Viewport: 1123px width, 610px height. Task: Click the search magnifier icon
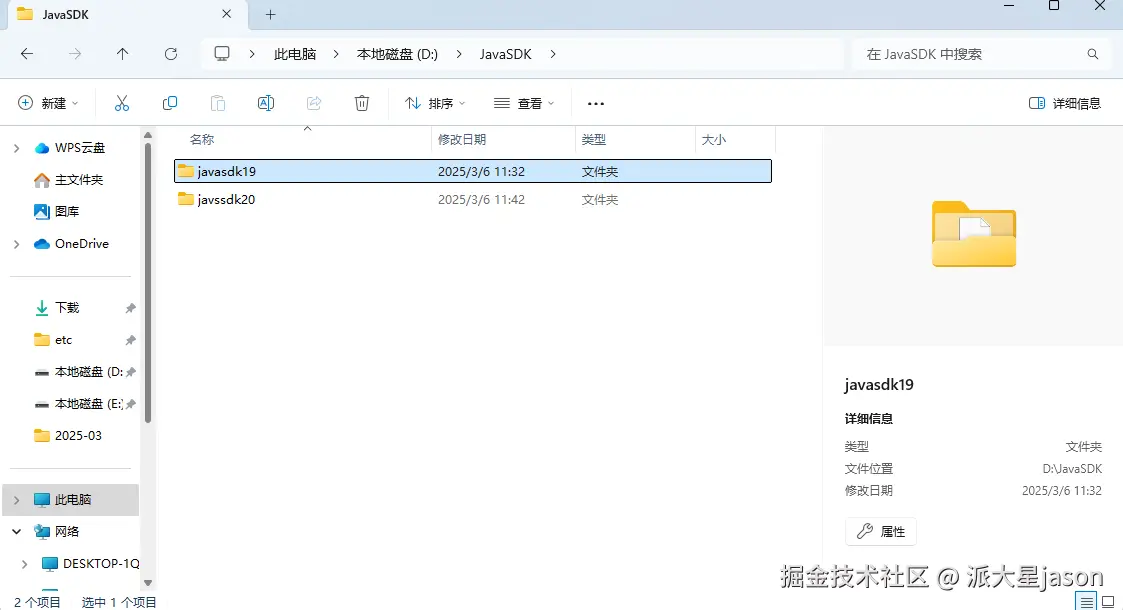[x=1092, y=54]
